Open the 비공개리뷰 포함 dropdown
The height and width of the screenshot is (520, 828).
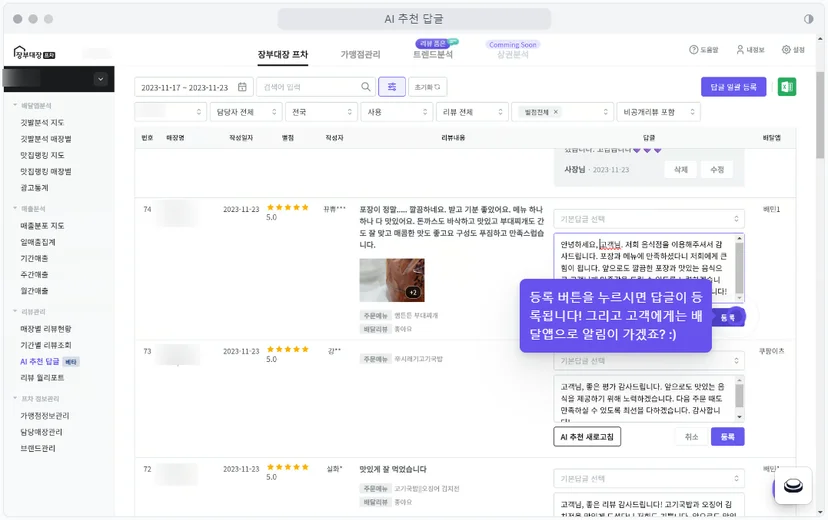pyautogui.click(x=658, y=112)
